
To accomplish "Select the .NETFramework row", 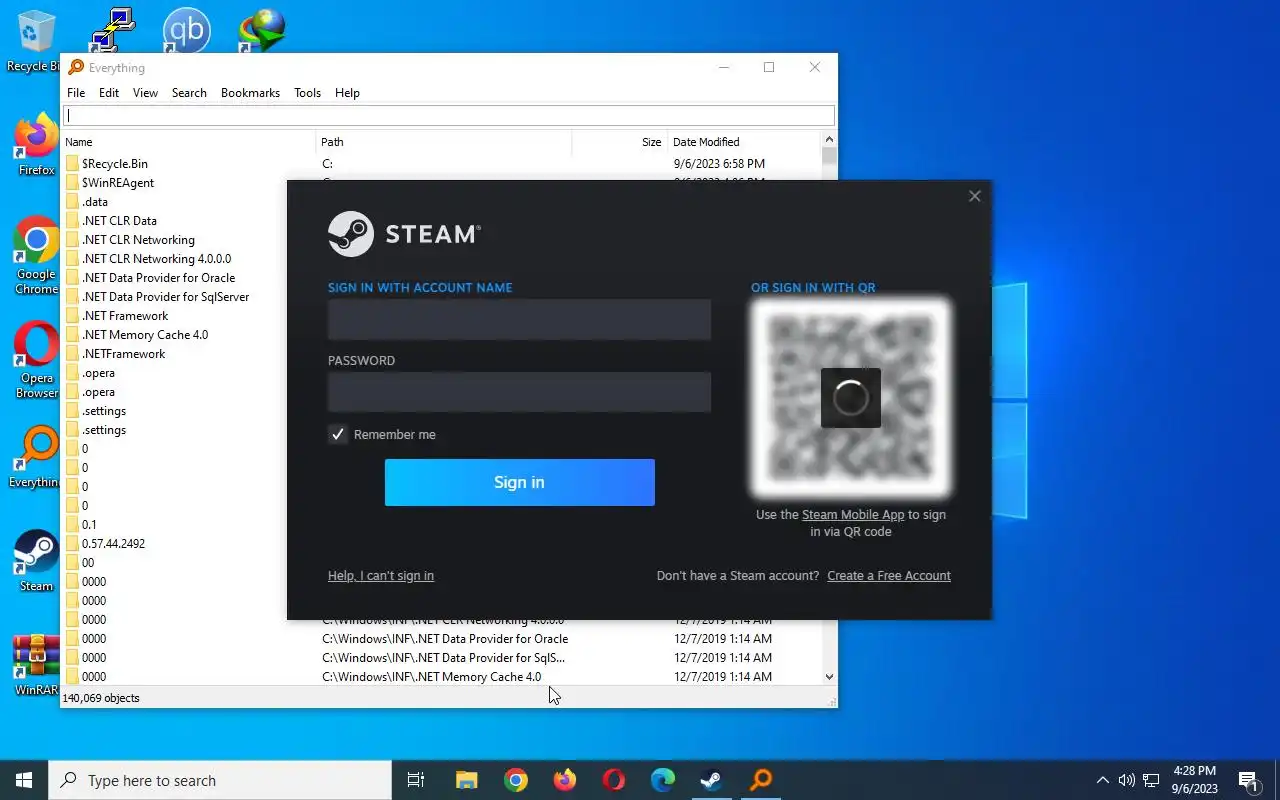I will click(123, 354).
